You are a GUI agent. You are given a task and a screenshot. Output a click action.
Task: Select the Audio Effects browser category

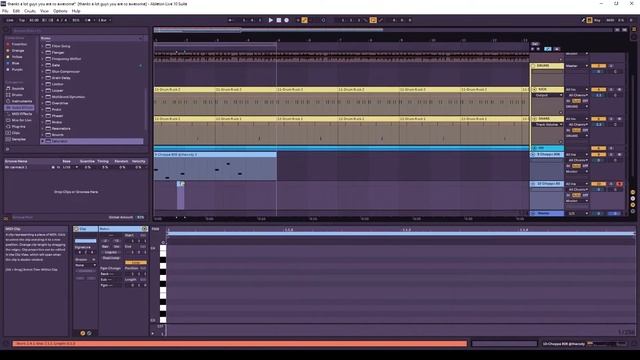(x=19, y=108)
